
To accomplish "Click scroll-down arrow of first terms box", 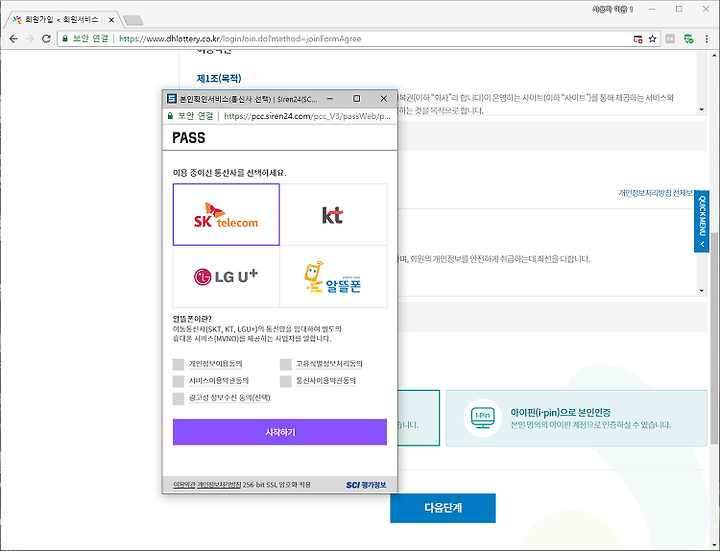I will coord(701,110).
